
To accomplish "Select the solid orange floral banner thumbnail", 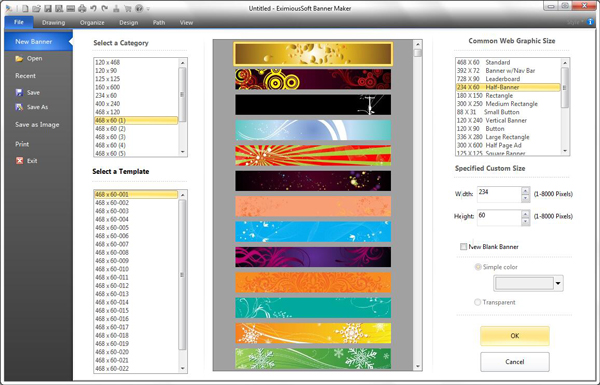I will [x=313, y=282].
